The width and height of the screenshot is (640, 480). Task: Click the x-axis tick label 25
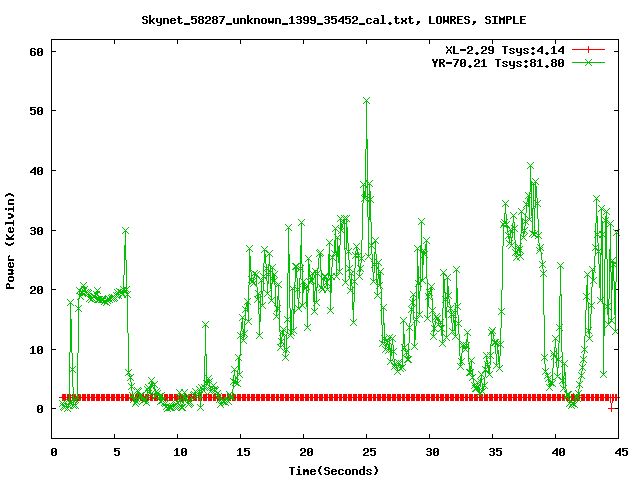pos(369,452)
